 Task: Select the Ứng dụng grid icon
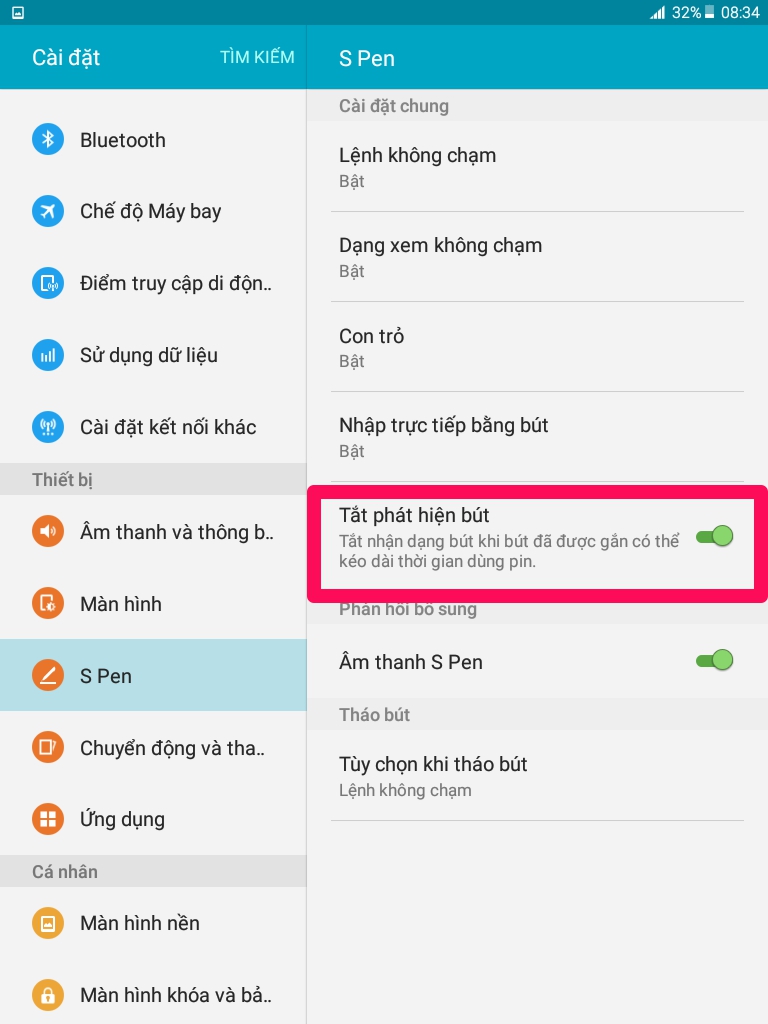pos(48,819)
